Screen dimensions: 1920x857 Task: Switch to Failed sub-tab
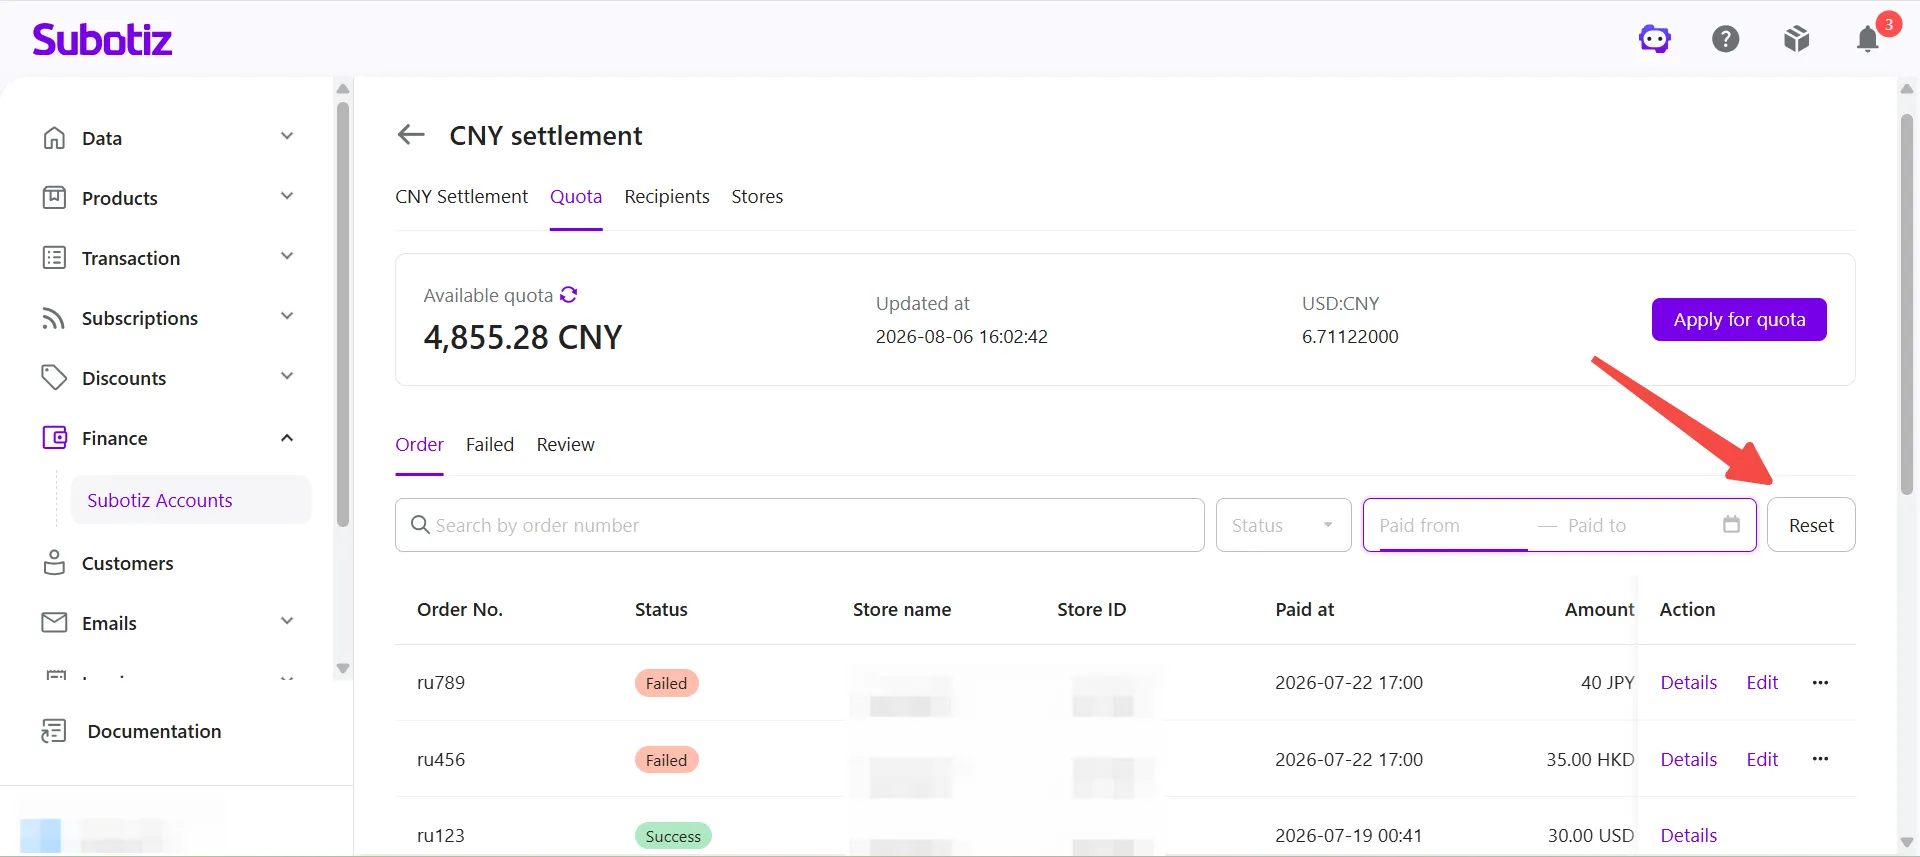[490, 444]
